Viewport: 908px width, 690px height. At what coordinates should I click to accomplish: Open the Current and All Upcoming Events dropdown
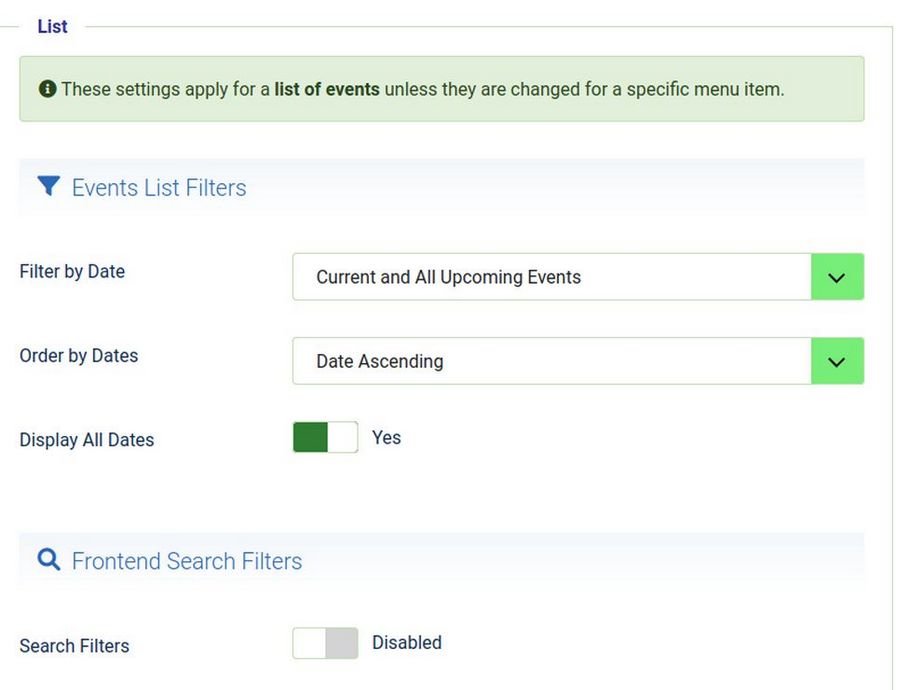point(551,277)
